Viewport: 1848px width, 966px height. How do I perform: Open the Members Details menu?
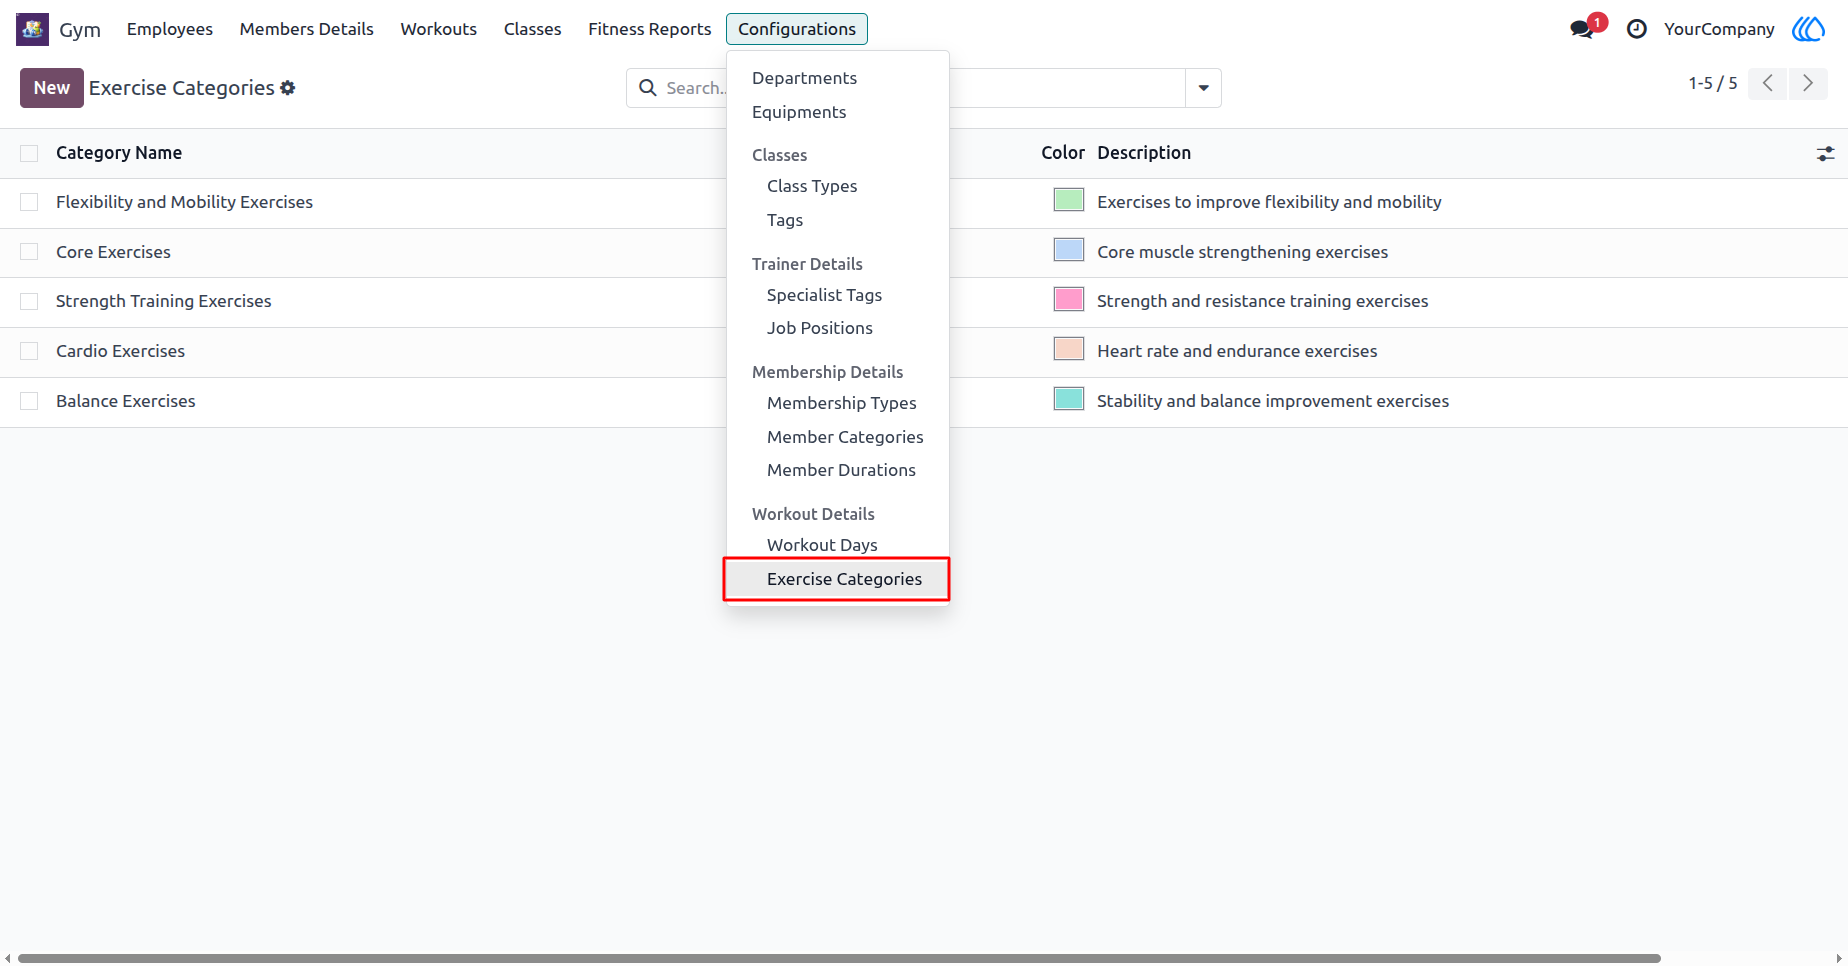click(x=307, y=29)
